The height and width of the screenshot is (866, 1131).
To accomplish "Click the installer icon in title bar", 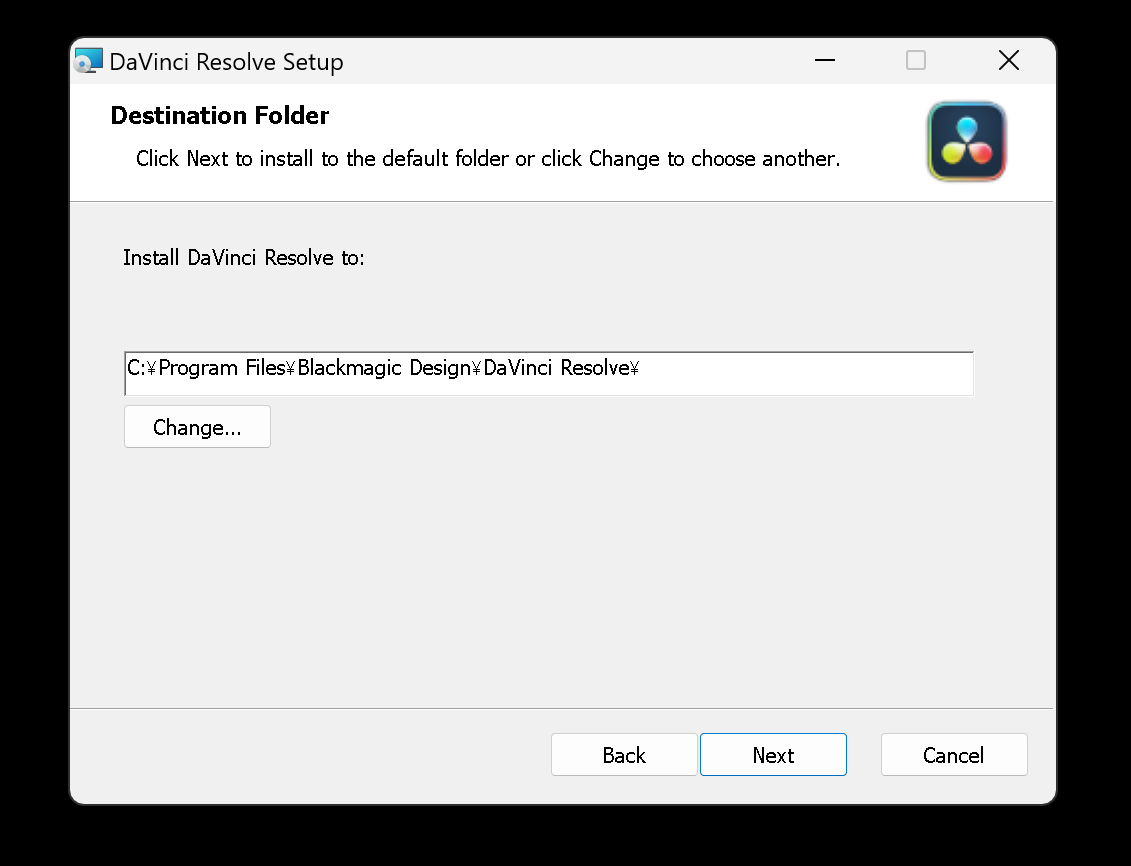I will (89, 61).
